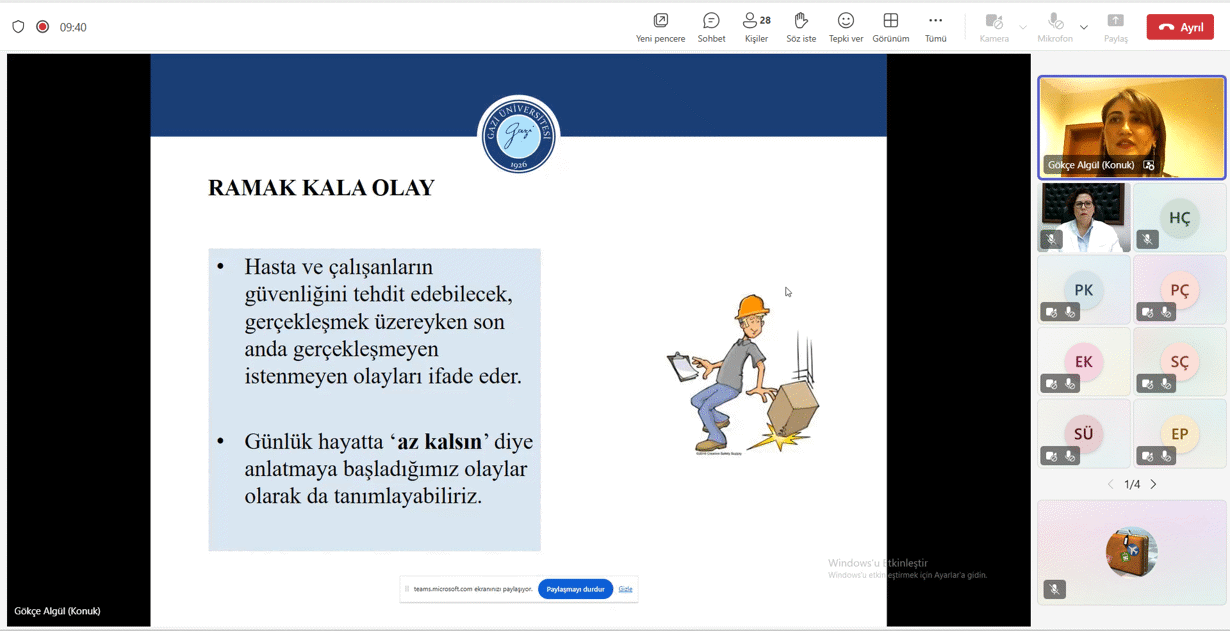Click teams.microsoft.com sharing notice text
The image size is (1230, 631).
coord(473,589)
